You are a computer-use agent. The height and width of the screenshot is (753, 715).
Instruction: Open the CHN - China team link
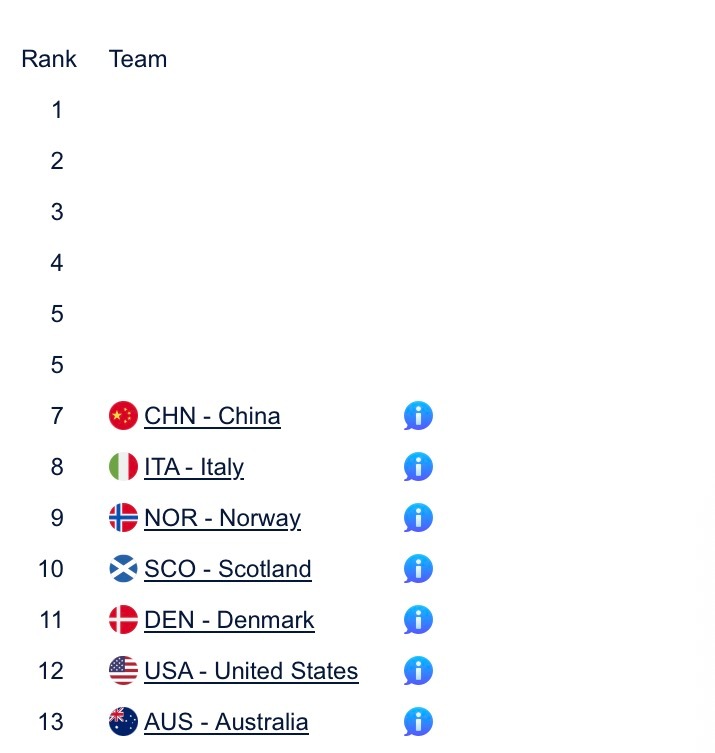click(x=212, y=416)
